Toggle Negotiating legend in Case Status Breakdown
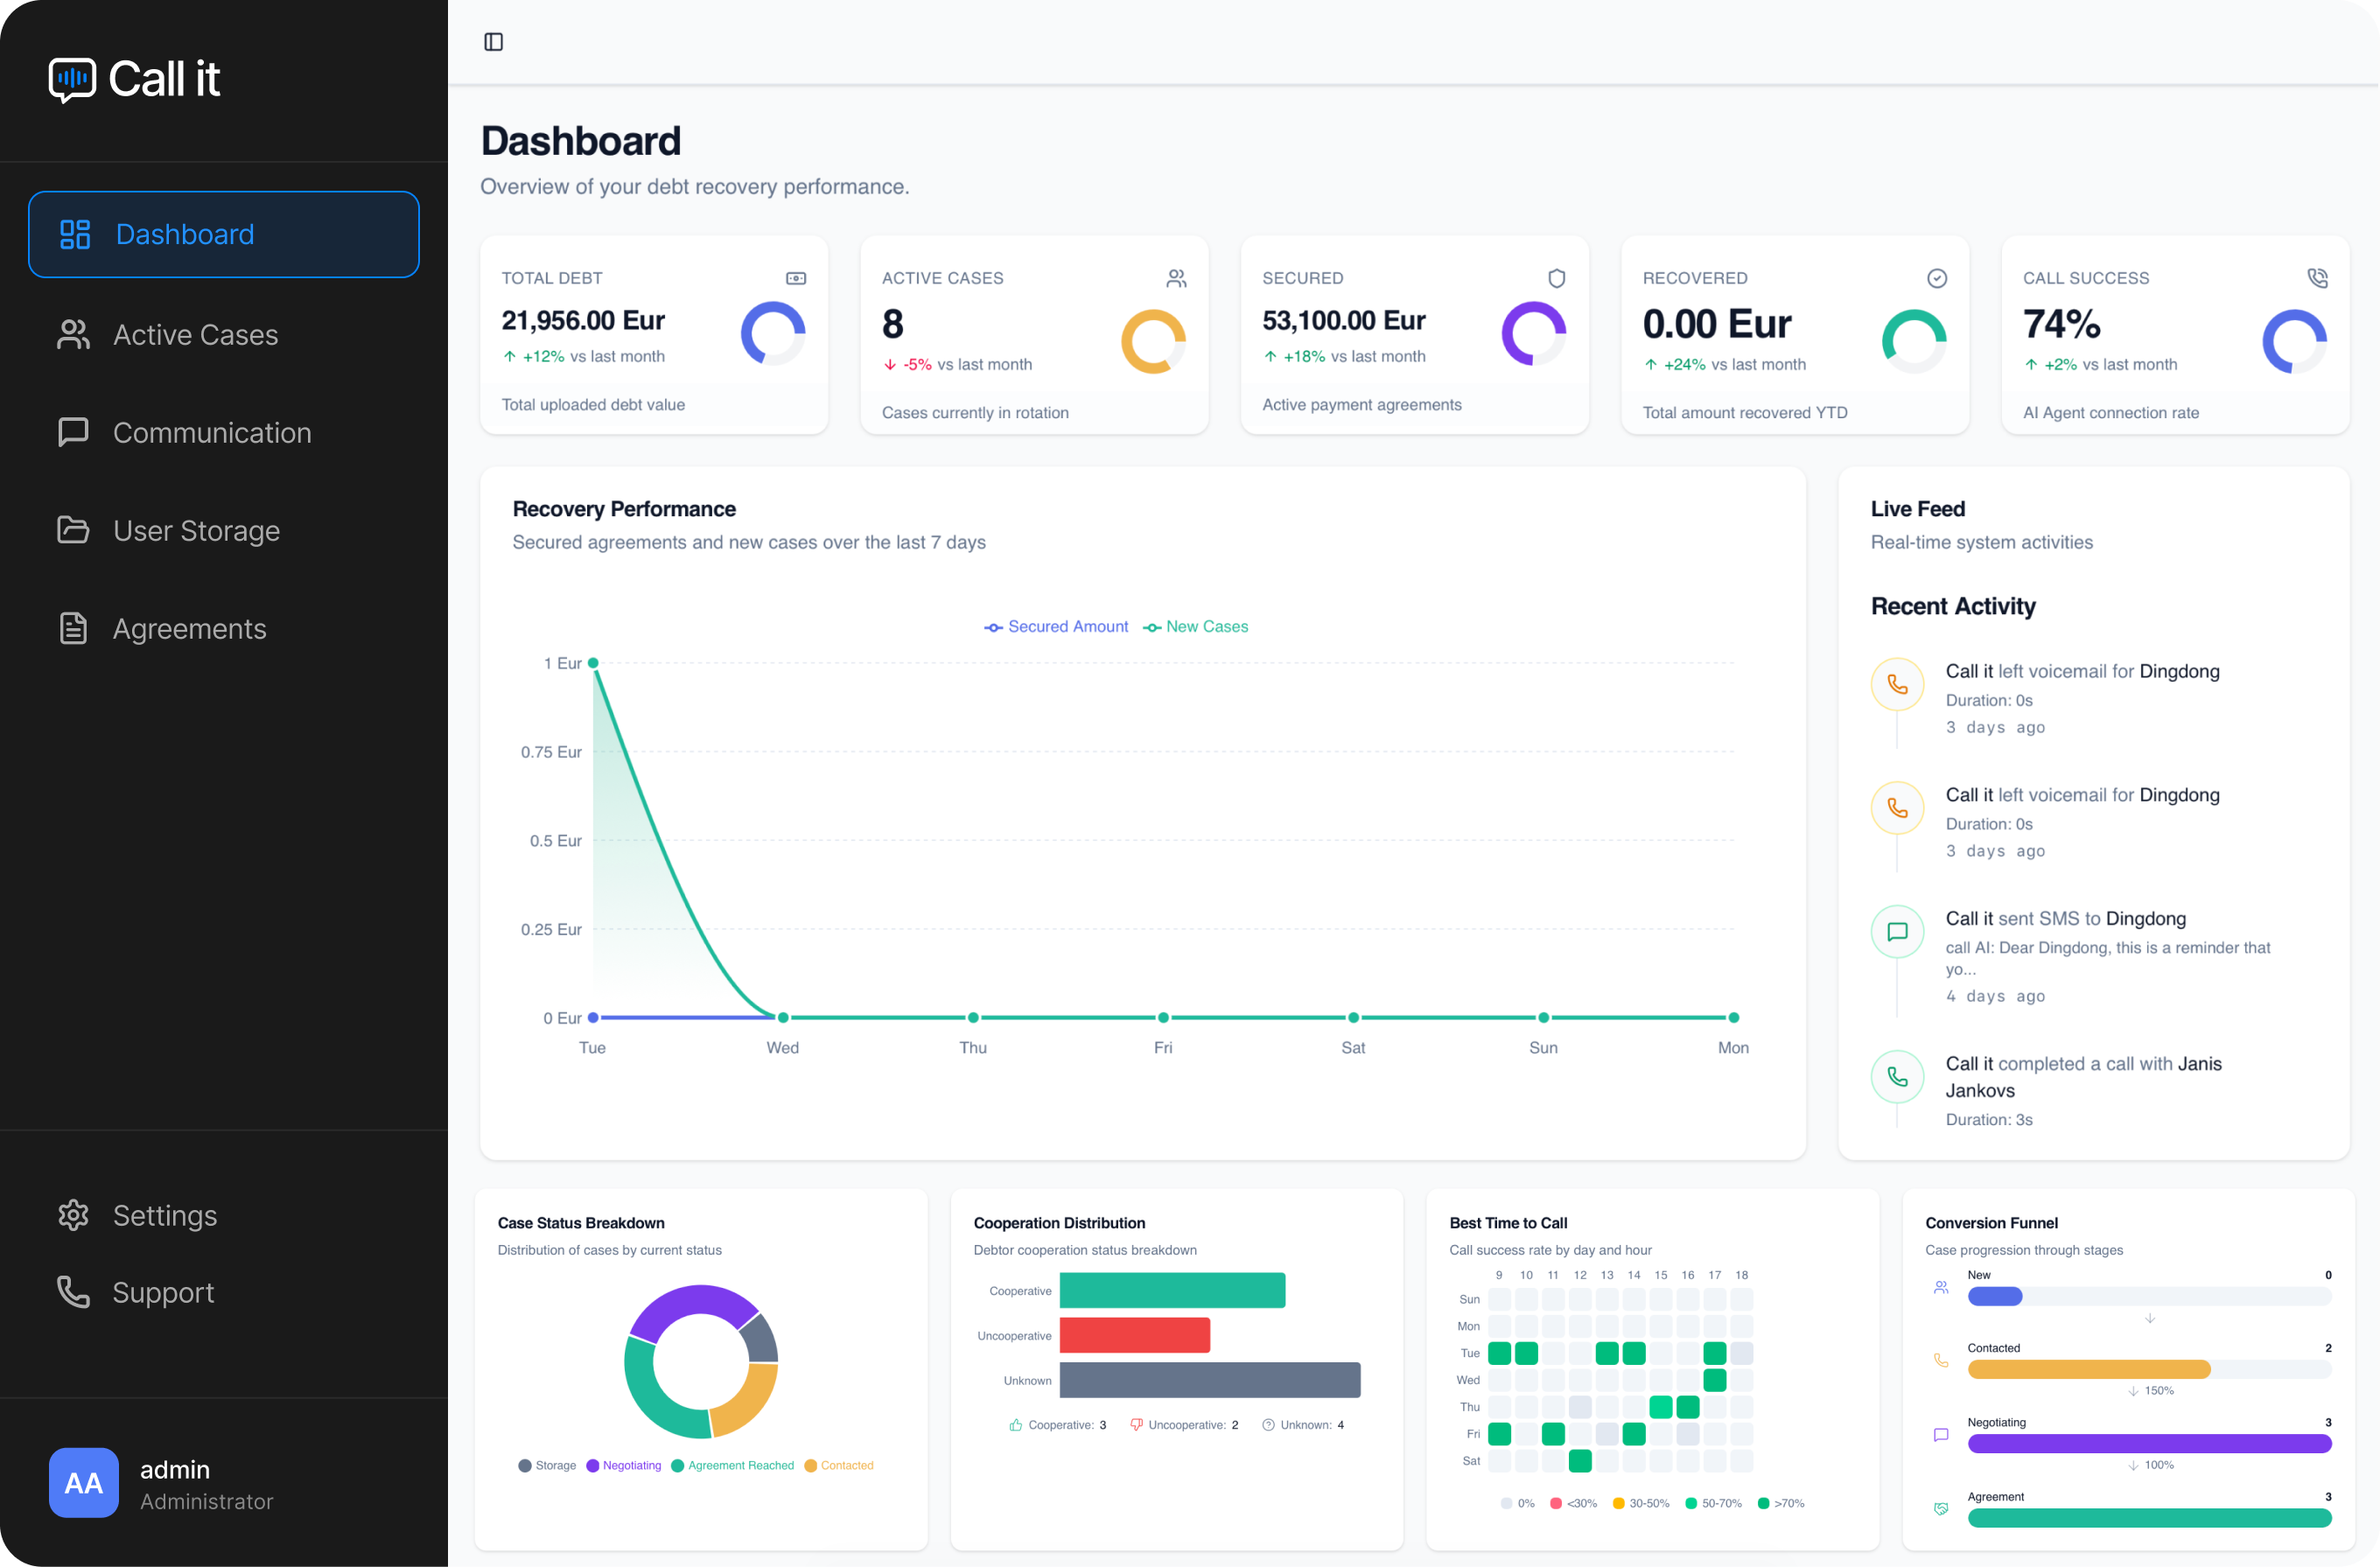This screenshot has height=1567, width=2380. tap(624, 1466)
